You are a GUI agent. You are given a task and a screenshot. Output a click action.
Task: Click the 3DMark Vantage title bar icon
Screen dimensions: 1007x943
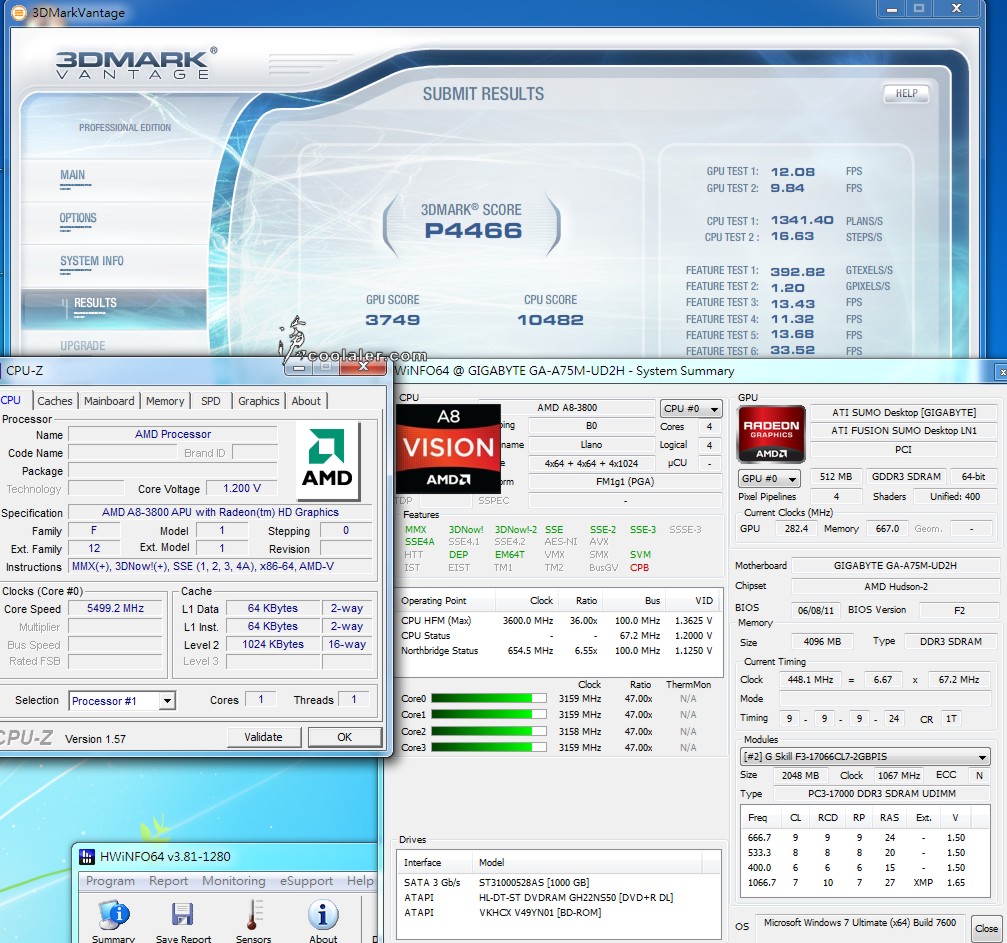[19, 12]
